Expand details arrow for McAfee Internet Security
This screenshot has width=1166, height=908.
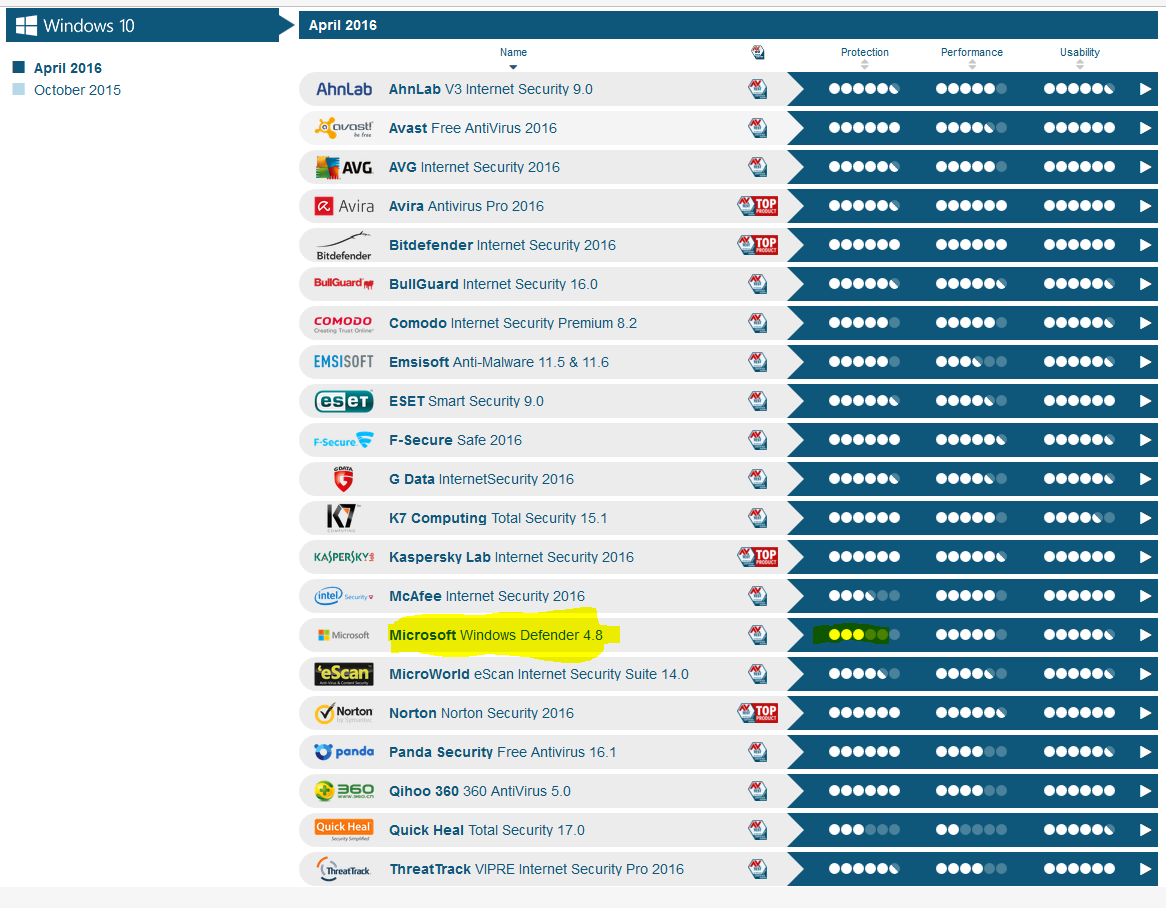[x=1145, y=596]
